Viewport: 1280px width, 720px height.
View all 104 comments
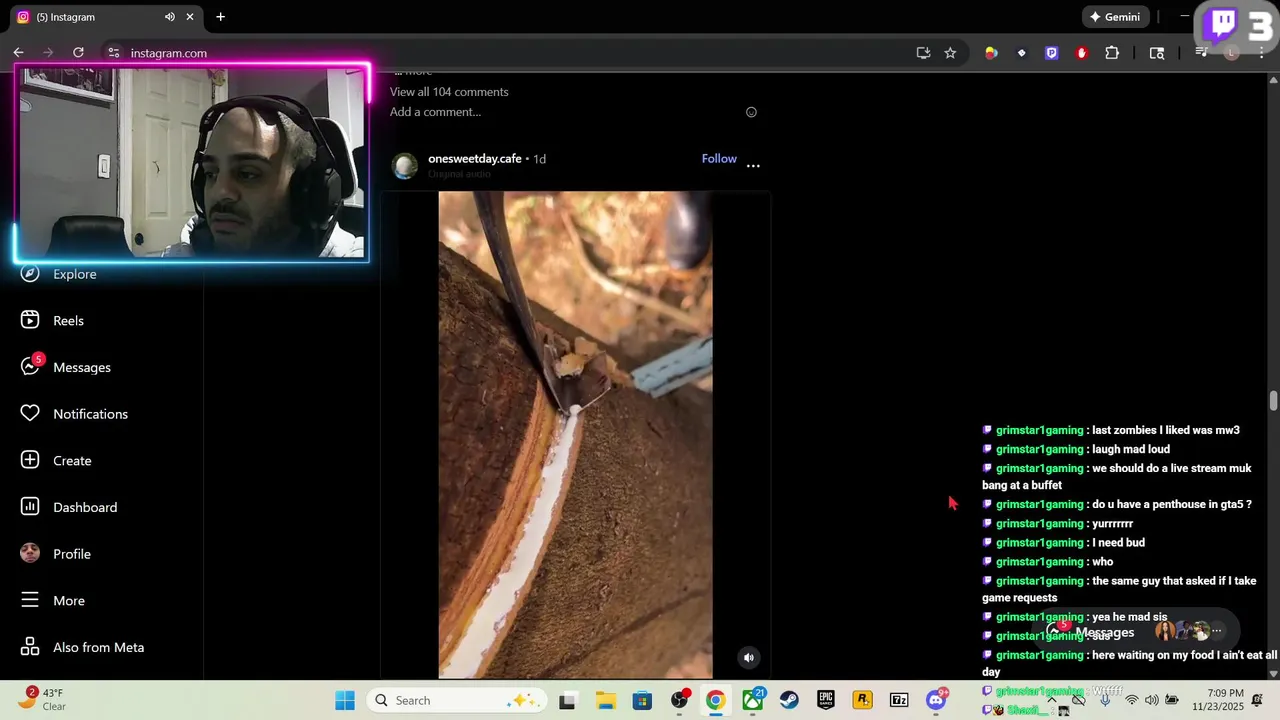(x=449, y=92)
